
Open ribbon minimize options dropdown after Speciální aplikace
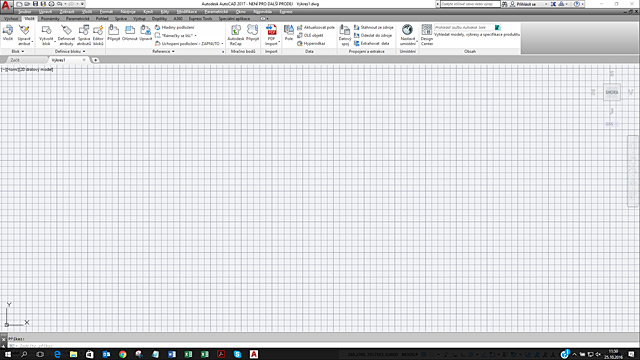267,19
